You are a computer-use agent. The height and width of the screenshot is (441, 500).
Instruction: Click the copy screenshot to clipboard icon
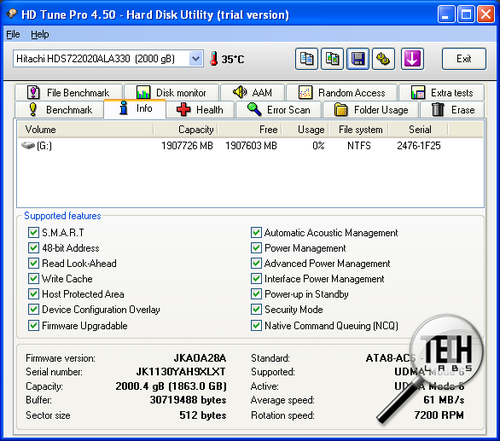tap(332, 59)
